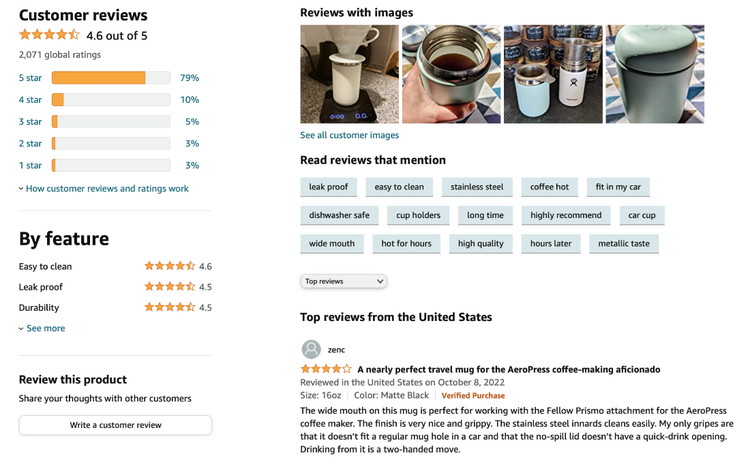Viewport: 750px width, 462px height.
Task: Click the Leak proof feature stars
Action: click(x=170, y=287)
